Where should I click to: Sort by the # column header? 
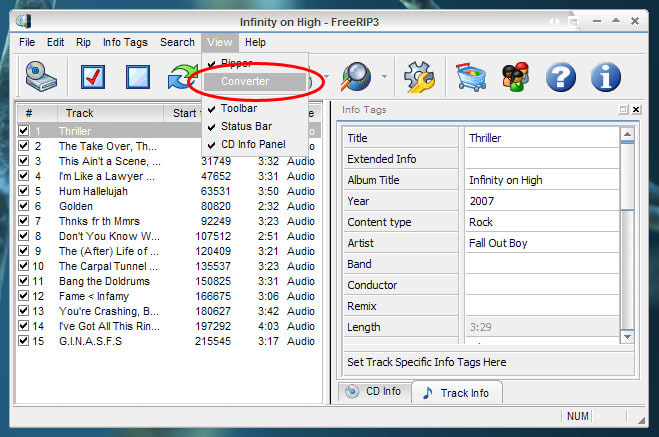pyautogui.click(x=37, y=113)
